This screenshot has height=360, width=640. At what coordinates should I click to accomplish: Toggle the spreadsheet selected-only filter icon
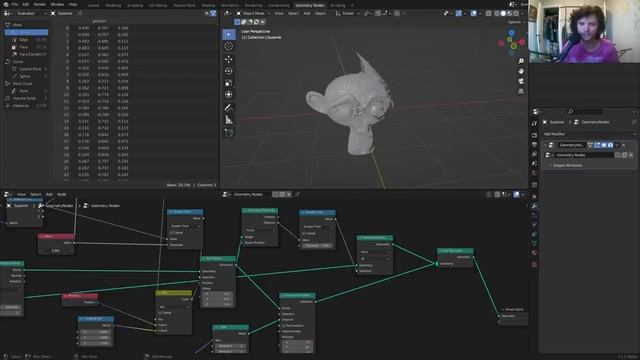(207, 13)
